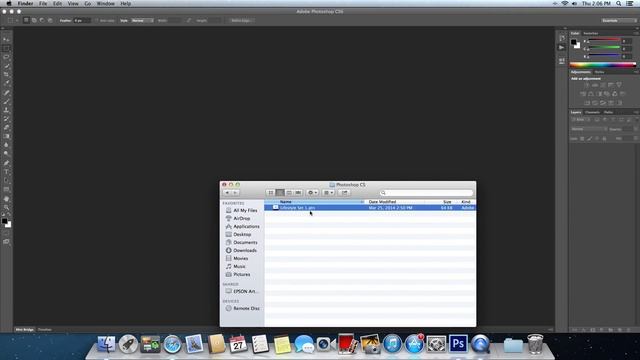Open the Essentials workspace dropdown

click(619, 20)
